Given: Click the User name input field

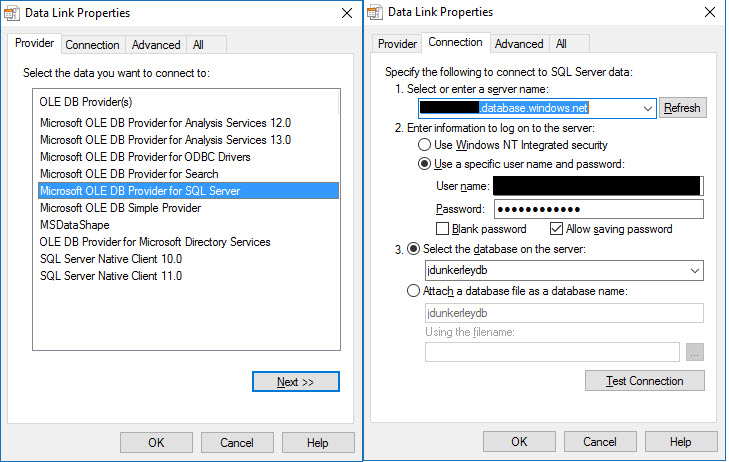Looking at the screenshot, I should click(597, 186).
